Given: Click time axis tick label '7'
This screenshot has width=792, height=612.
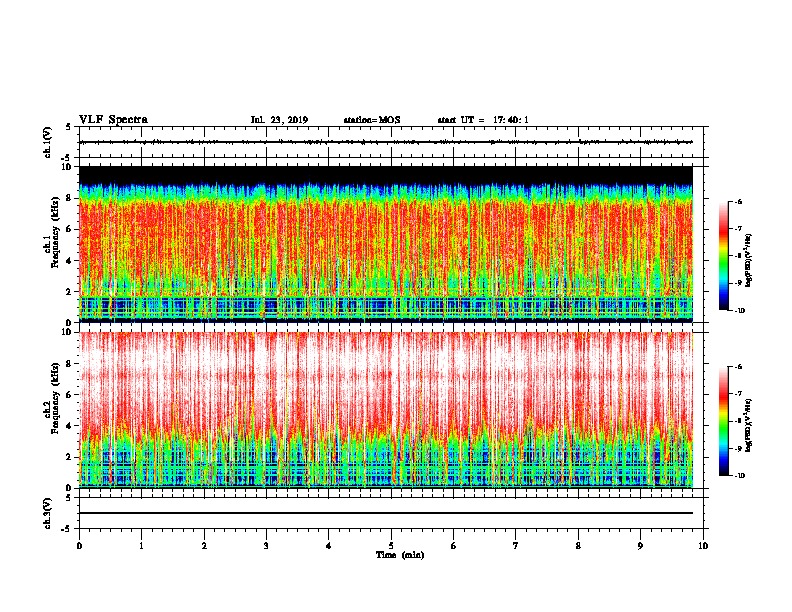Looking at the screenshot, I should point(516,546).
